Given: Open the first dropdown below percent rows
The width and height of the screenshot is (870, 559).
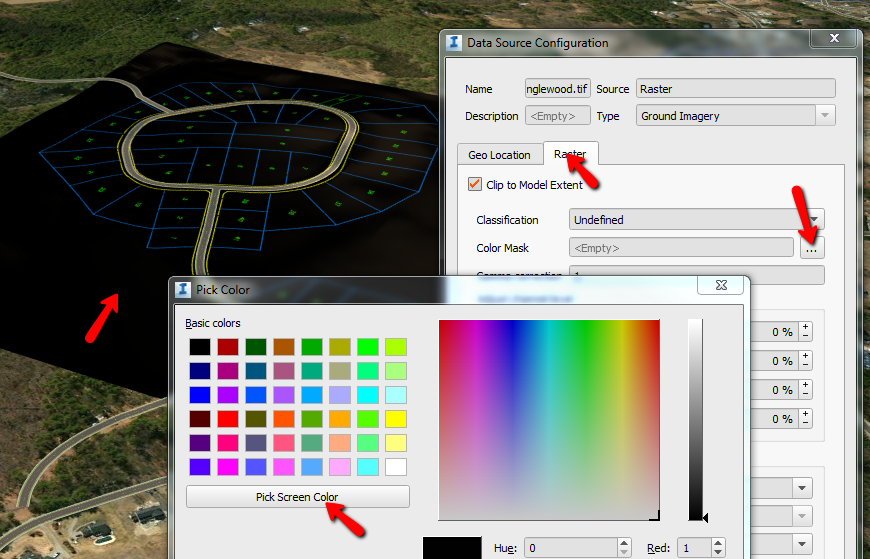Looking at the screenshot, I should point(802,488).
